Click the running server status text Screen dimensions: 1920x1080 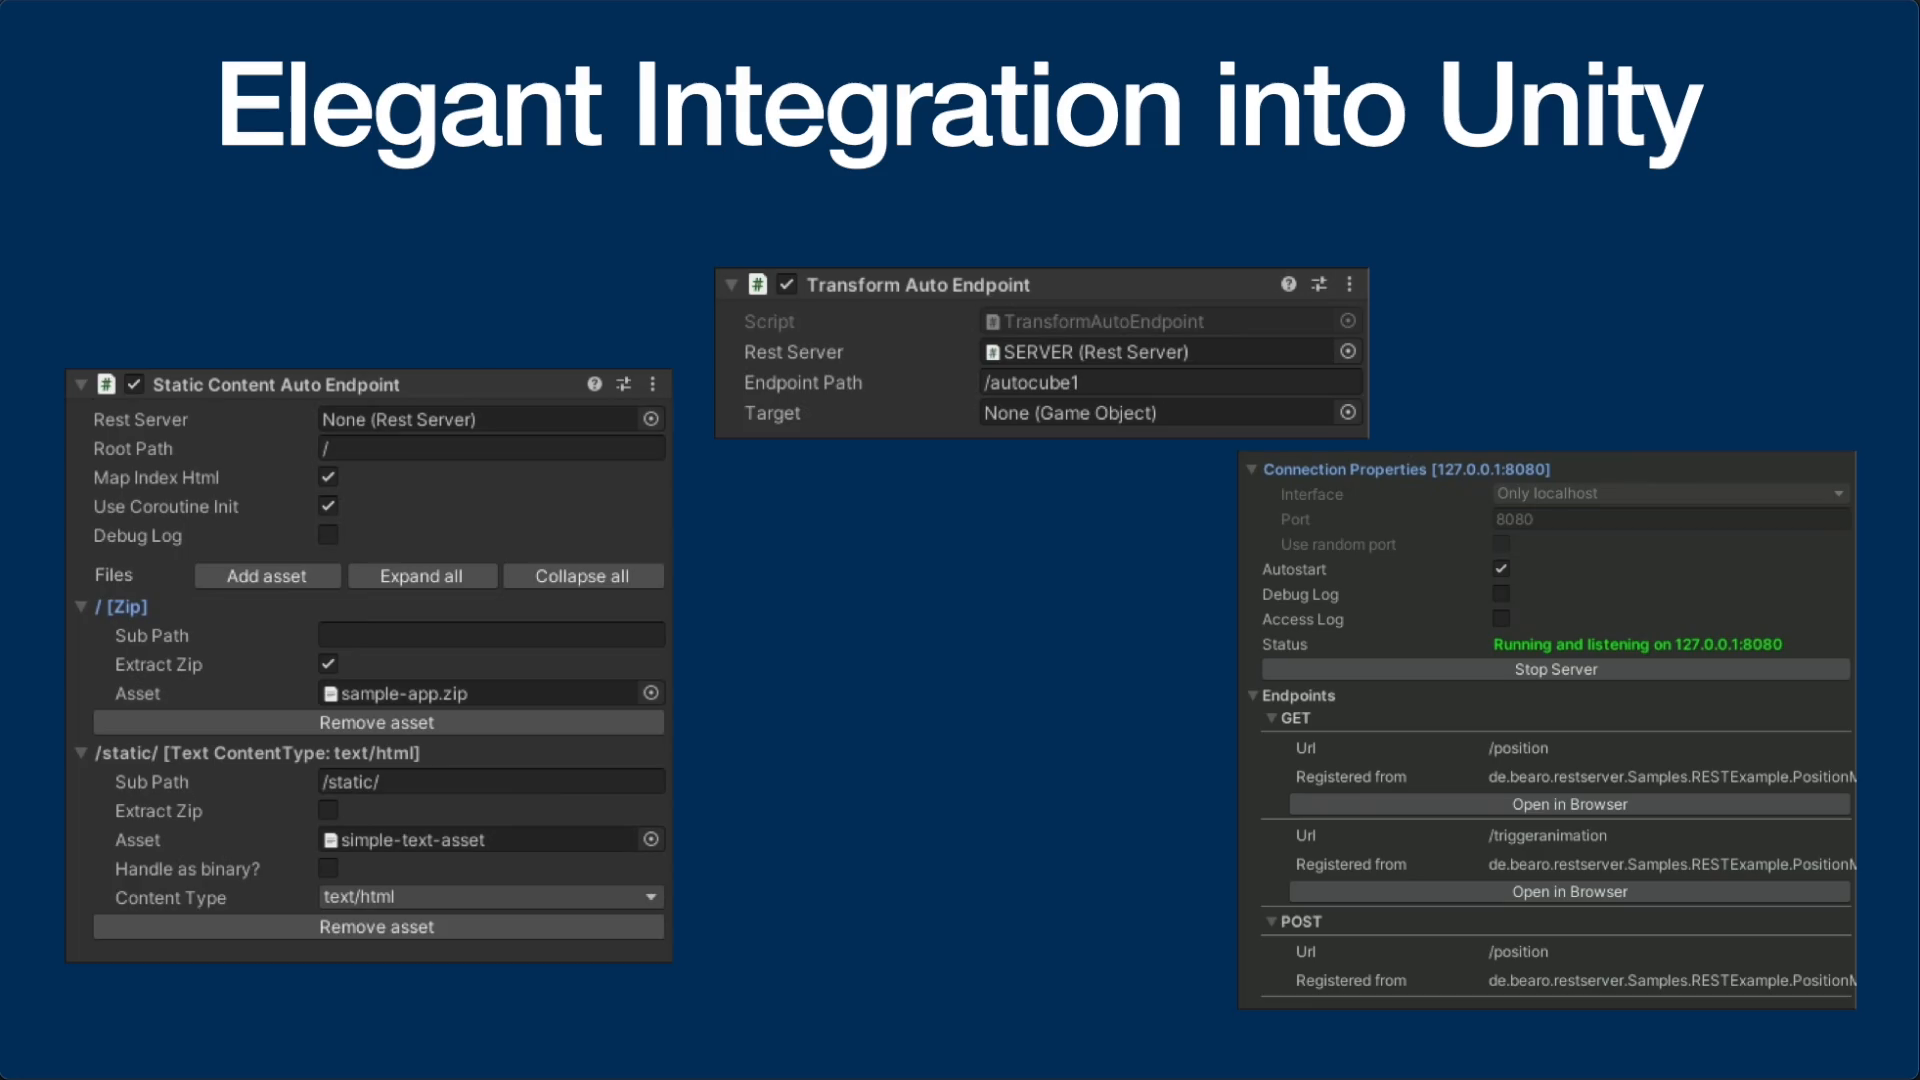pyautogui.click(x=1637, y=644)
